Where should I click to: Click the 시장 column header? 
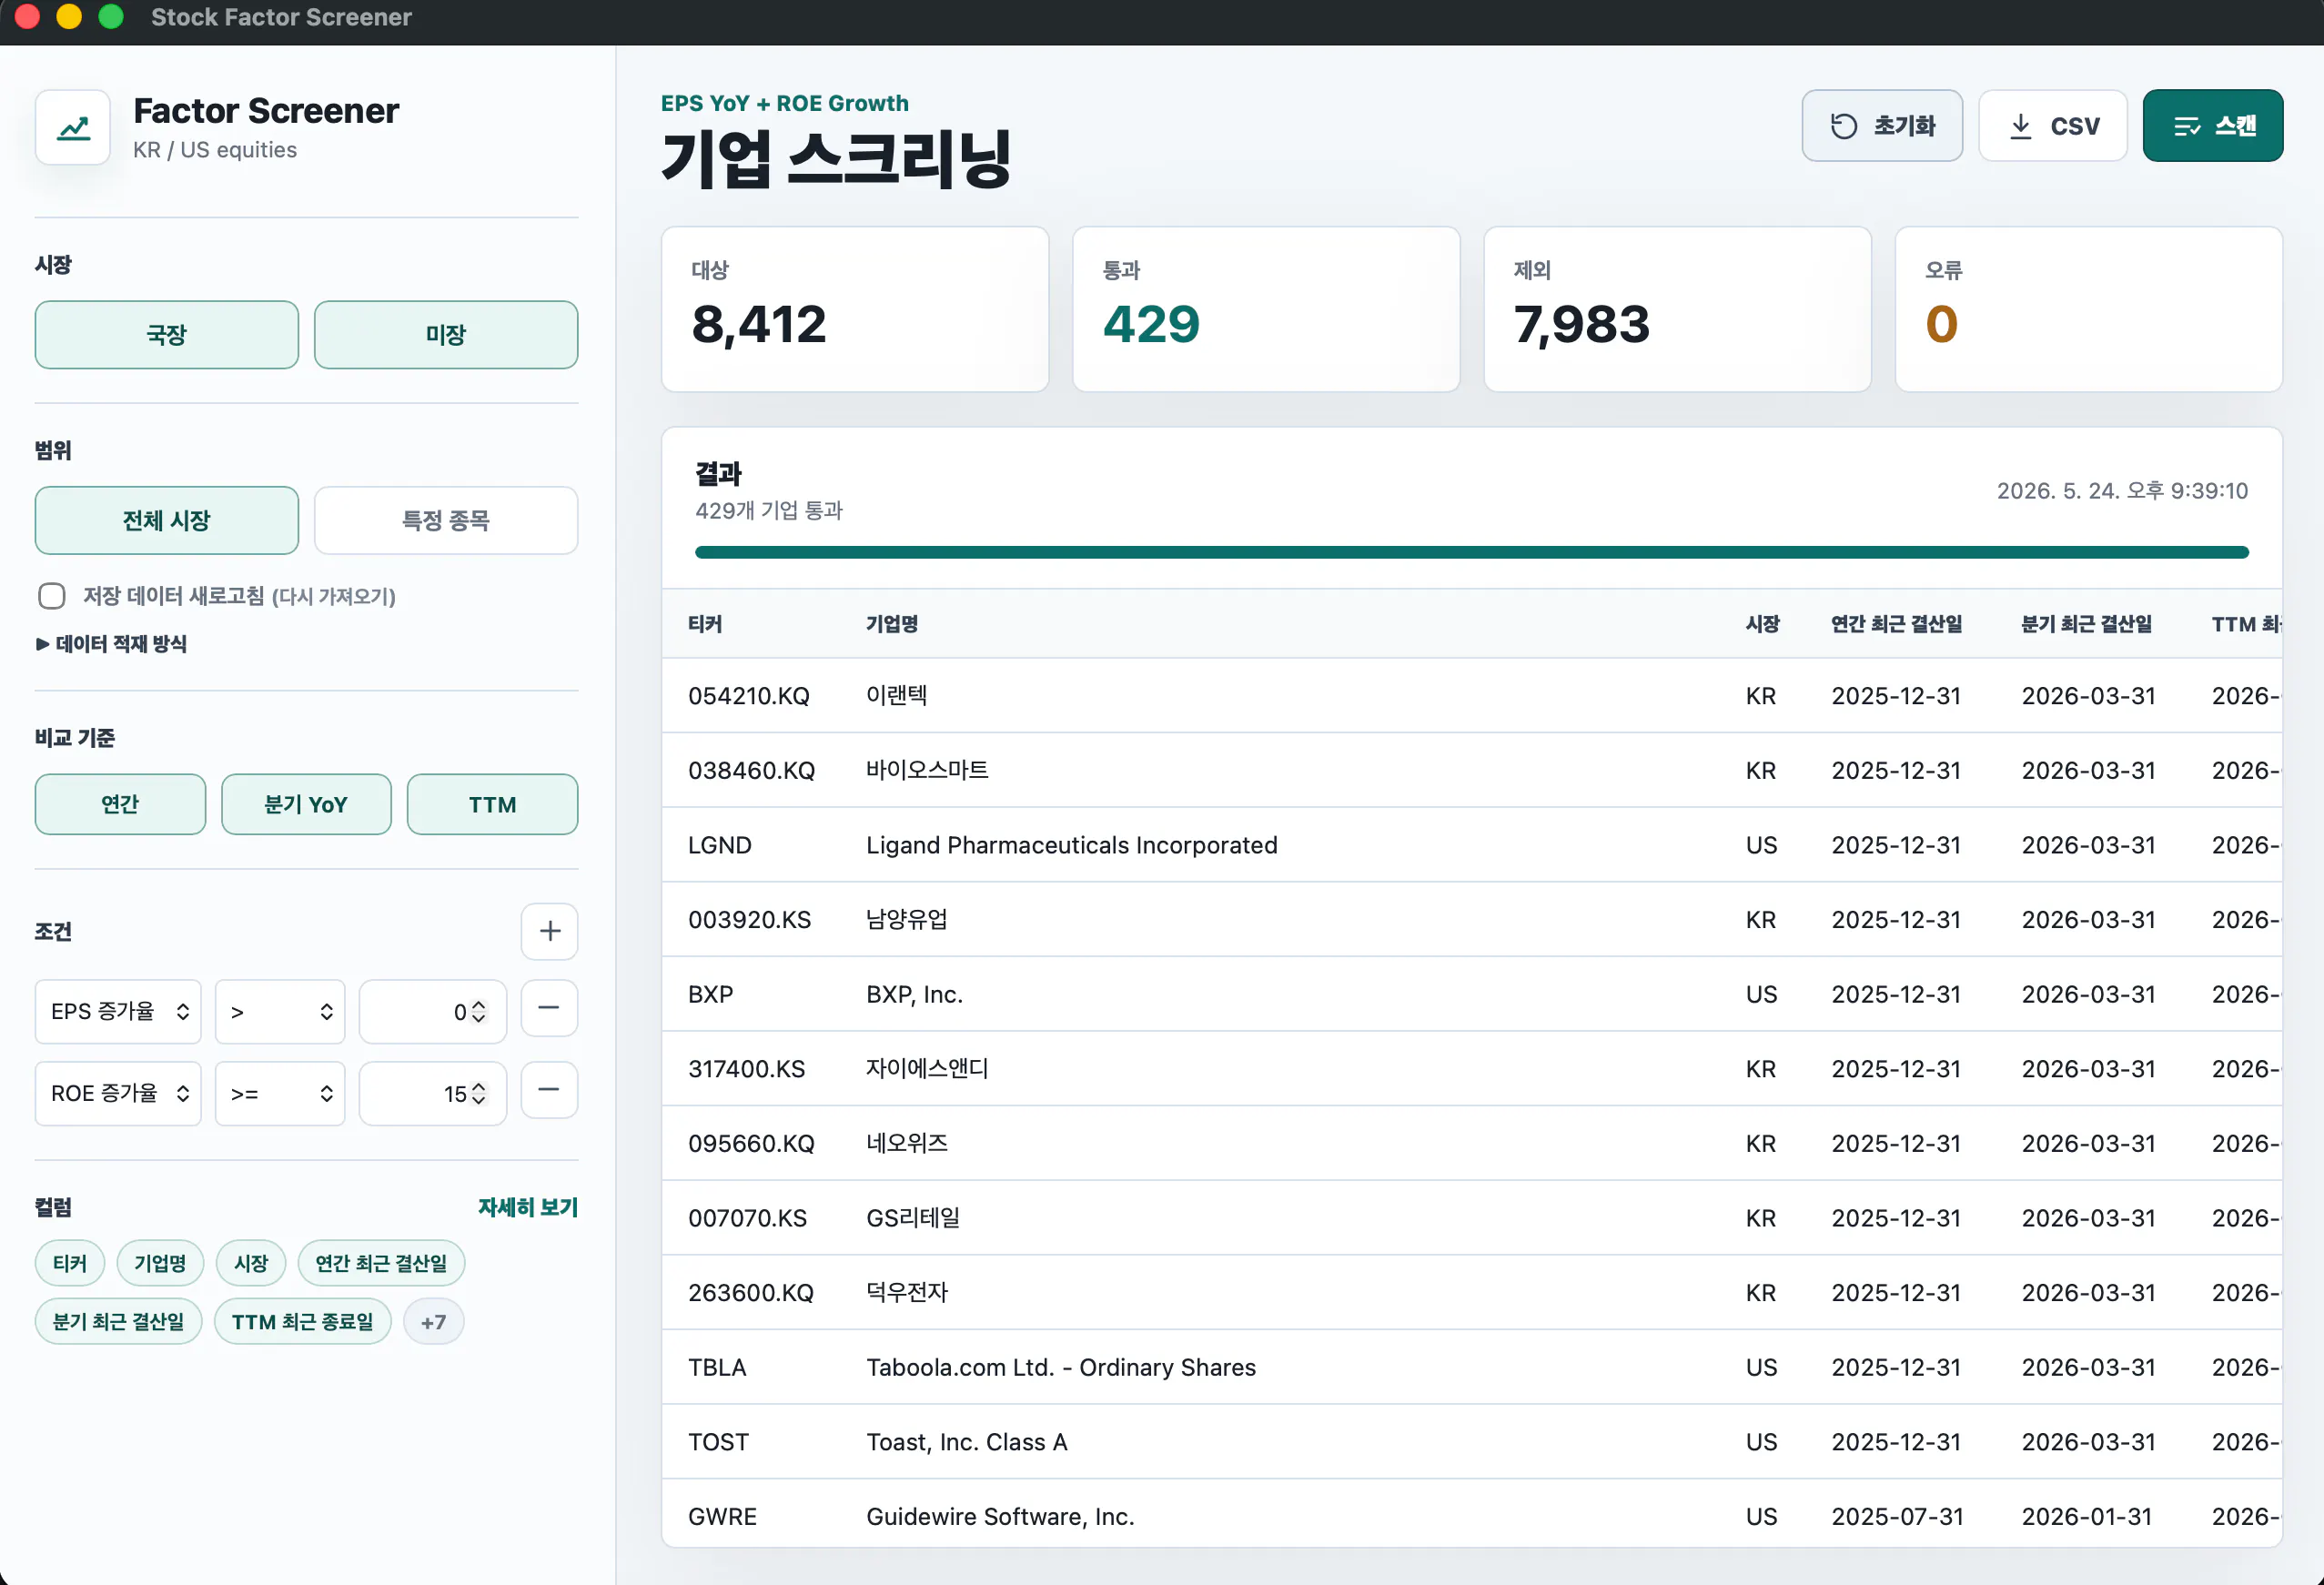(x=1763, y=624)
